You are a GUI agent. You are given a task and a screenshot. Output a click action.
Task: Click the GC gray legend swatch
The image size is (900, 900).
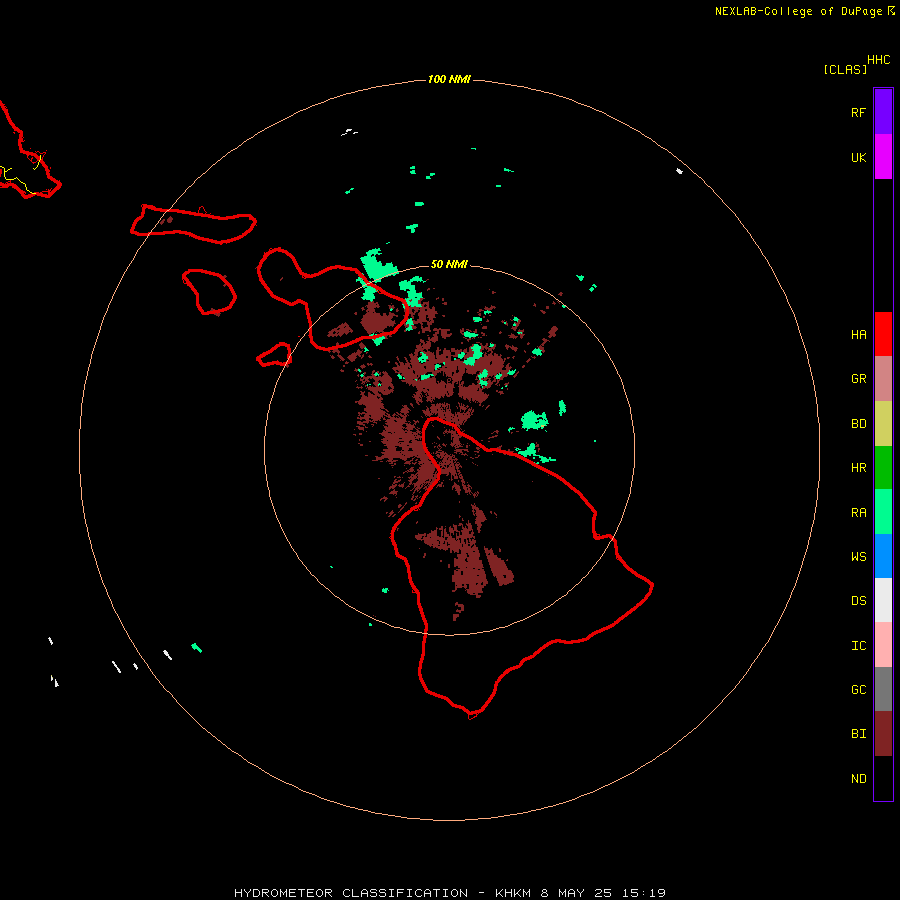click(883, 689)
